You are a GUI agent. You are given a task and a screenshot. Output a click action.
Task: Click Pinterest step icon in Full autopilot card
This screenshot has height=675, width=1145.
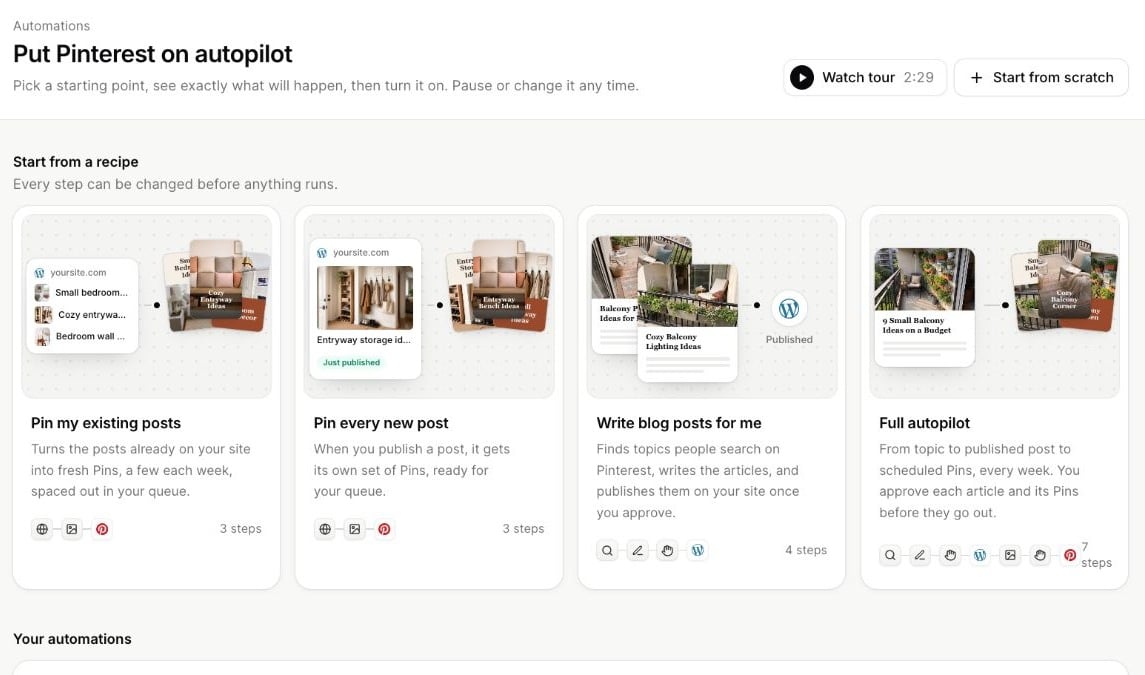click(x=1070, y=555)
